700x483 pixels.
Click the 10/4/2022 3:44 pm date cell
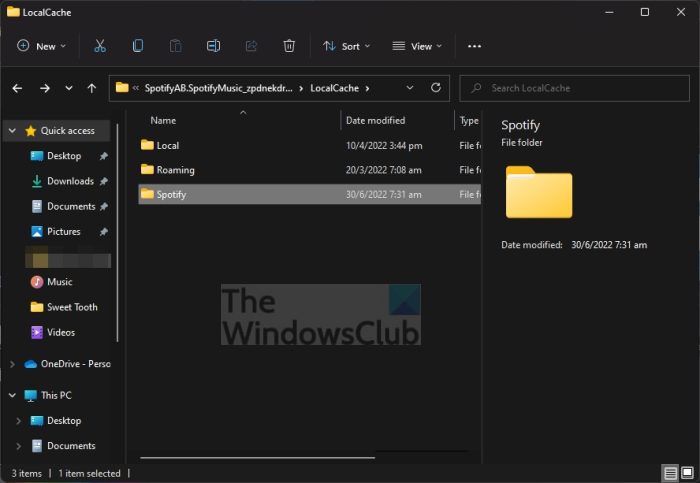click(x=384, y=146)
